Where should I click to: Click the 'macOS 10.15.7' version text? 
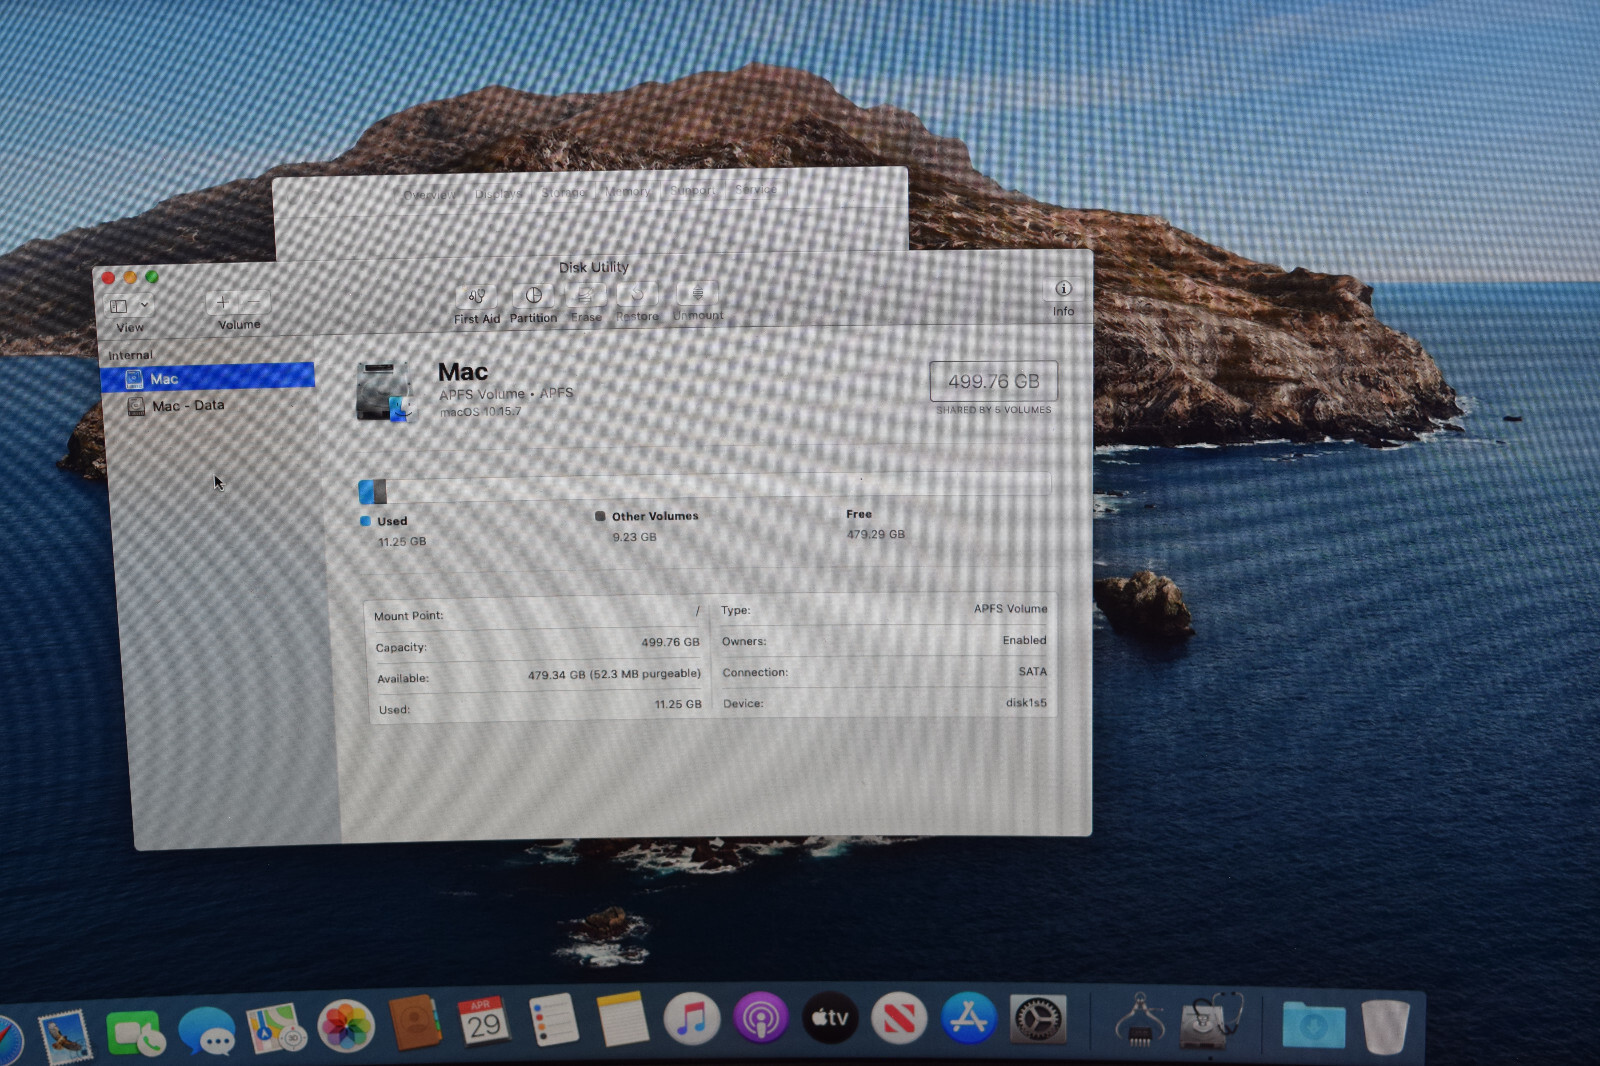click(x=480, y=412)
